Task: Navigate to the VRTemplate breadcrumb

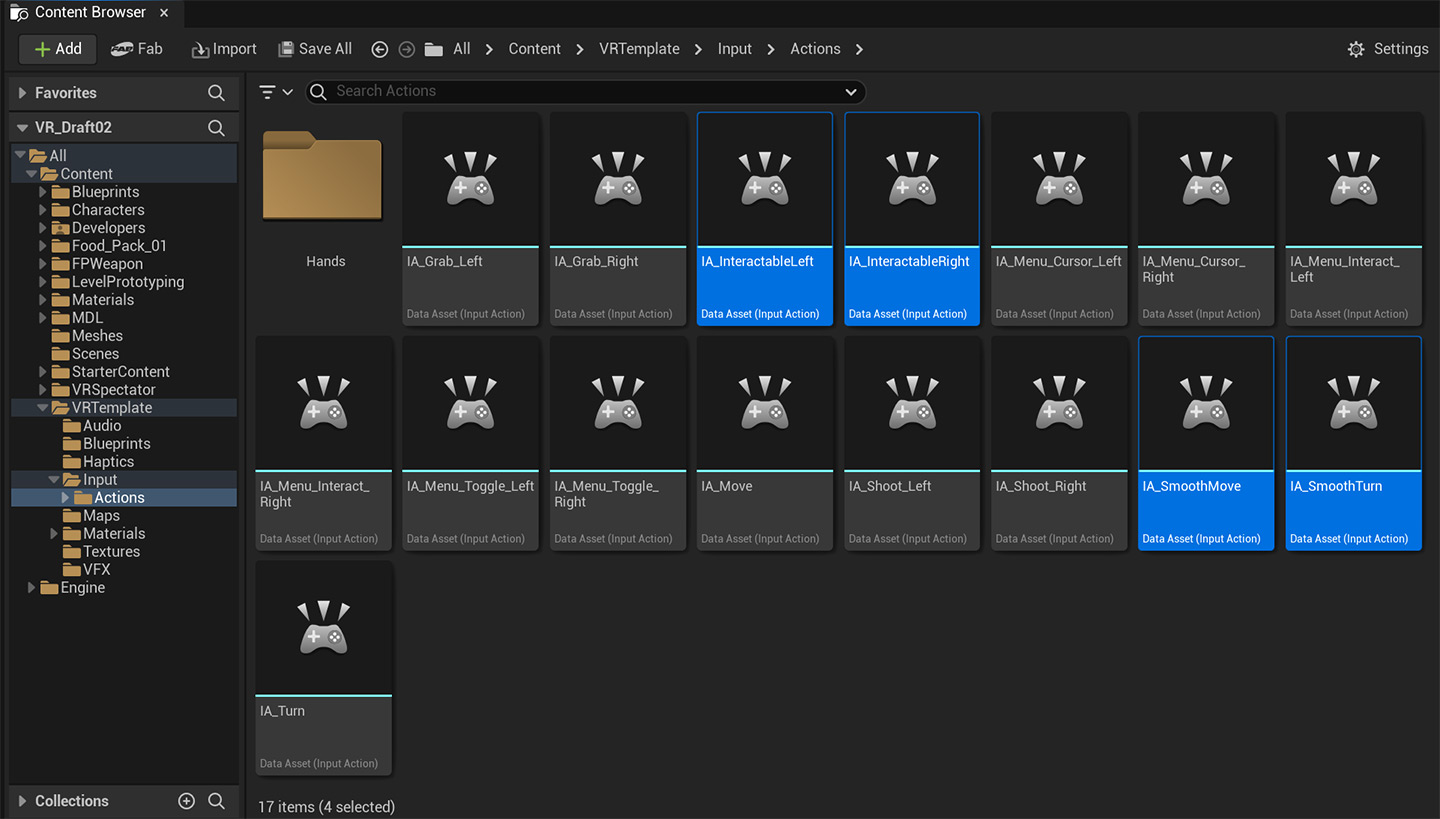Action: point(639,49)
